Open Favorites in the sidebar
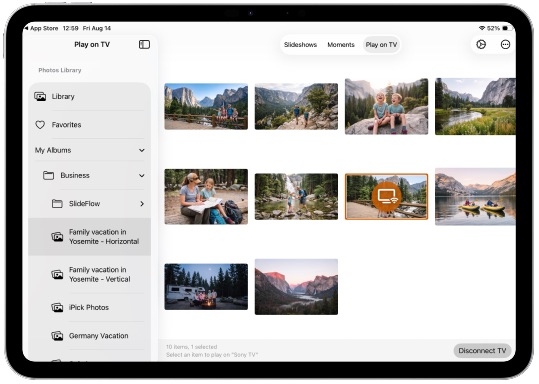Image resolution: width=539 pixels, height=384 pixels. (89, 125)
